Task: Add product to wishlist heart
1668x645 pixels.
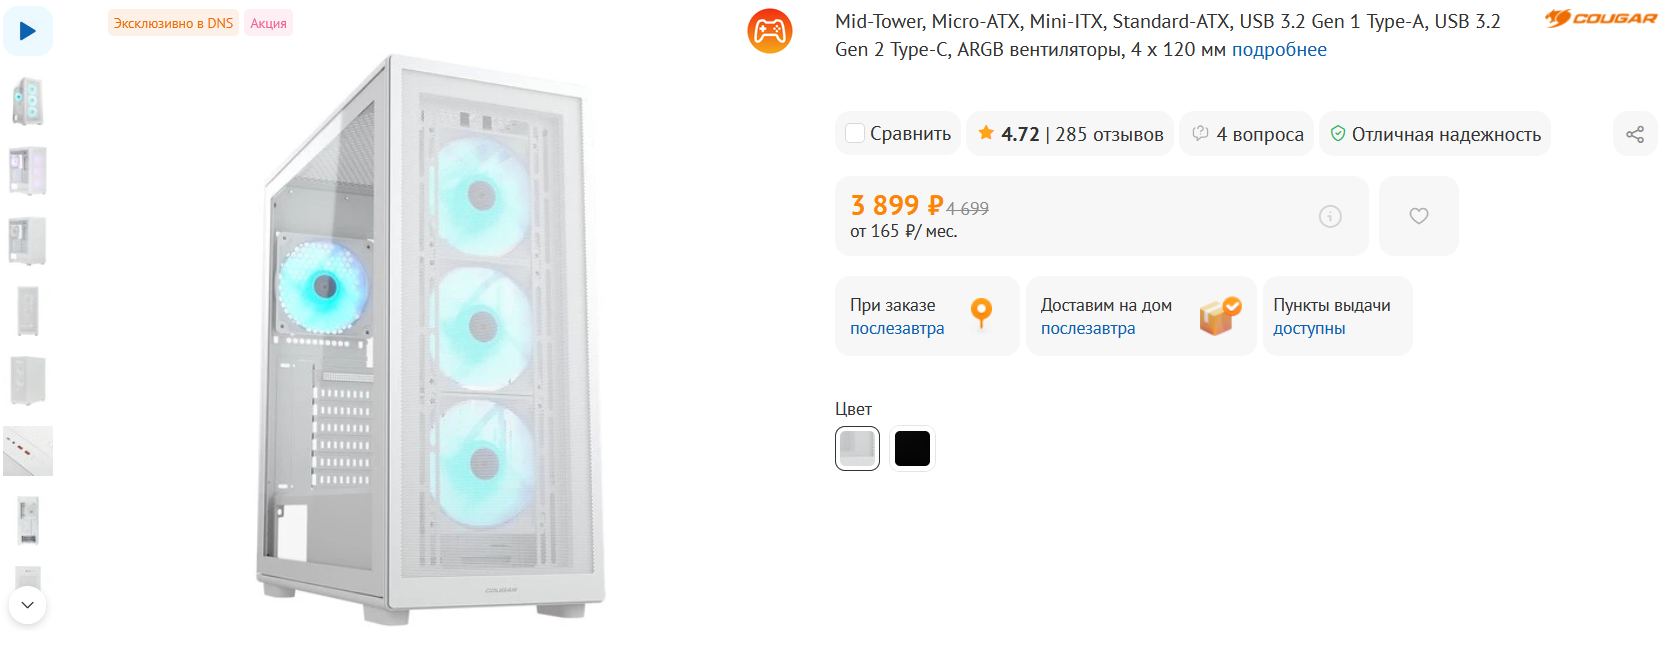Action: point(1418,216)
